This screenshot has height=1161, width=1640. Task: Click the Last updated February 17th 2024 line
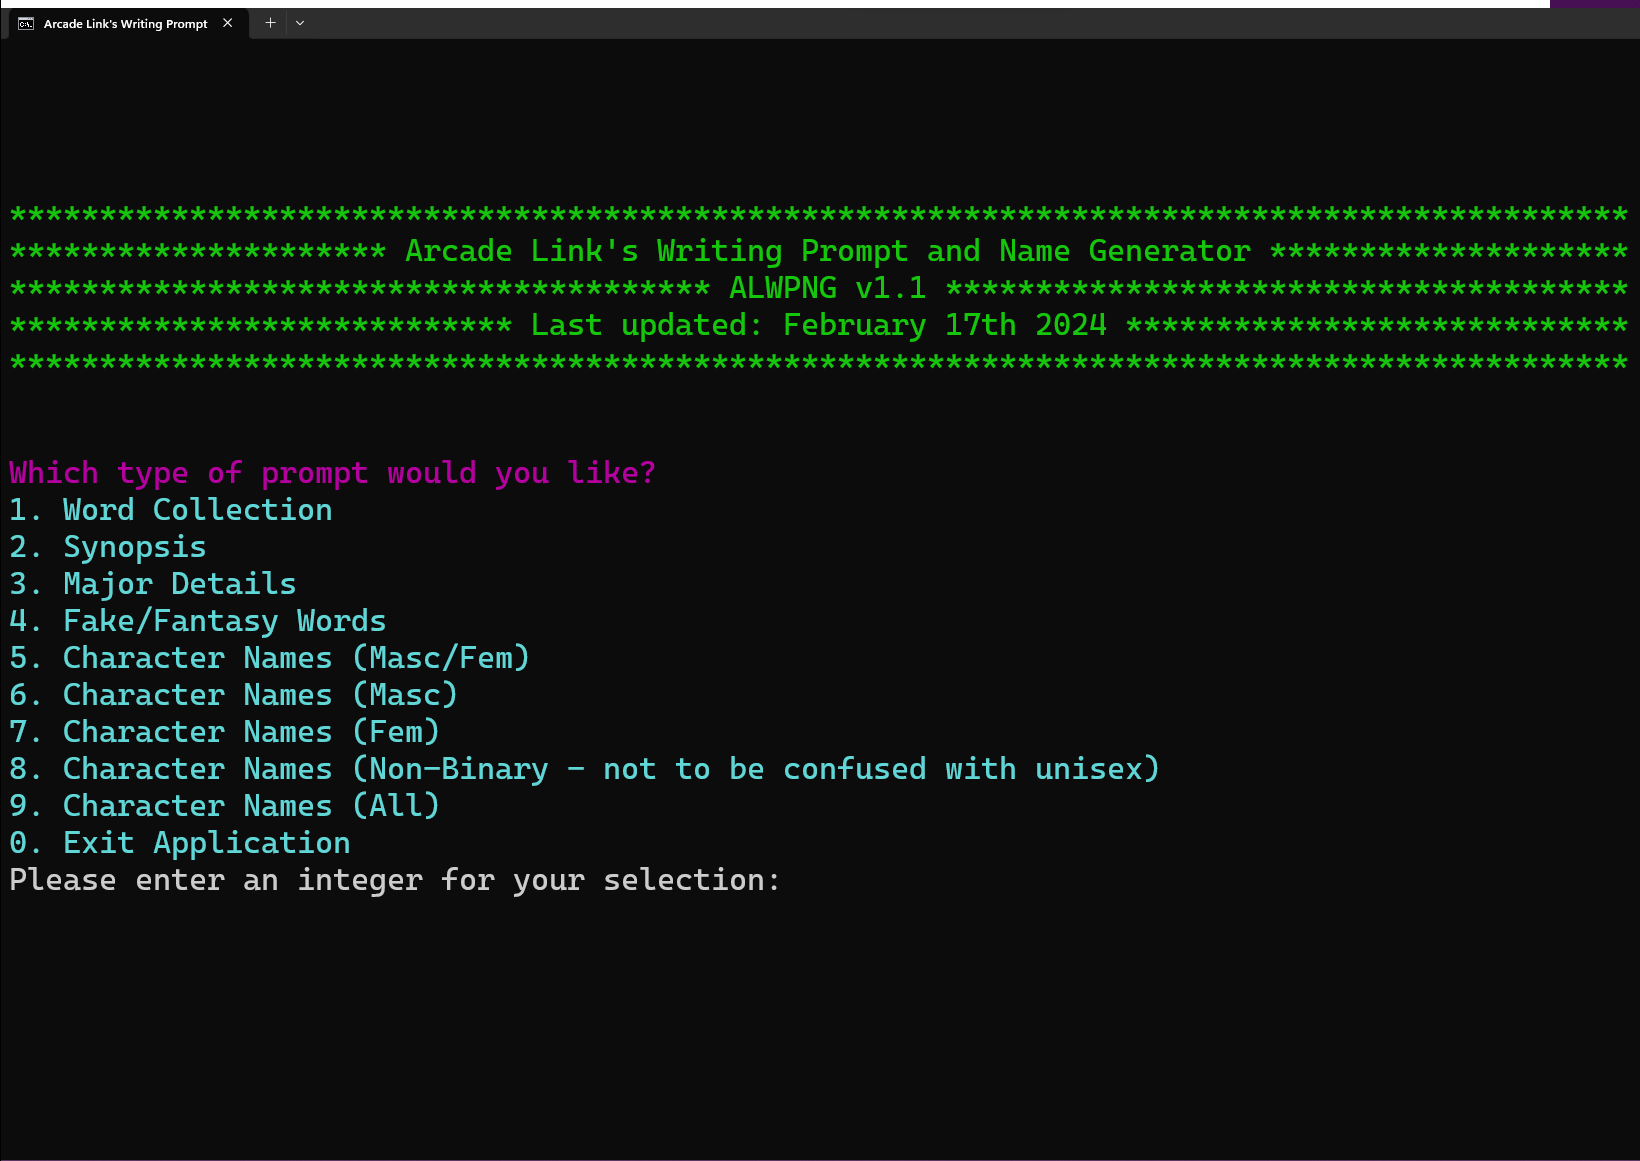click(818, 324)
